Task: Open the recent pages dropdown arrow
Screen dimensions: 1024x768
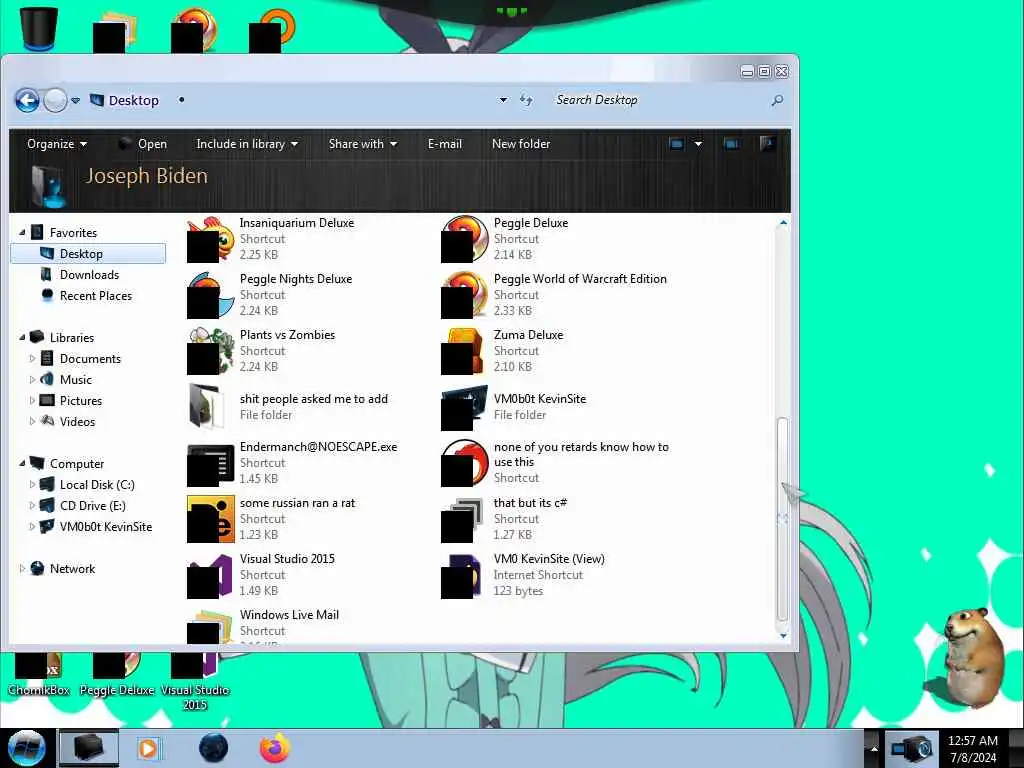Action: [75, 101]
